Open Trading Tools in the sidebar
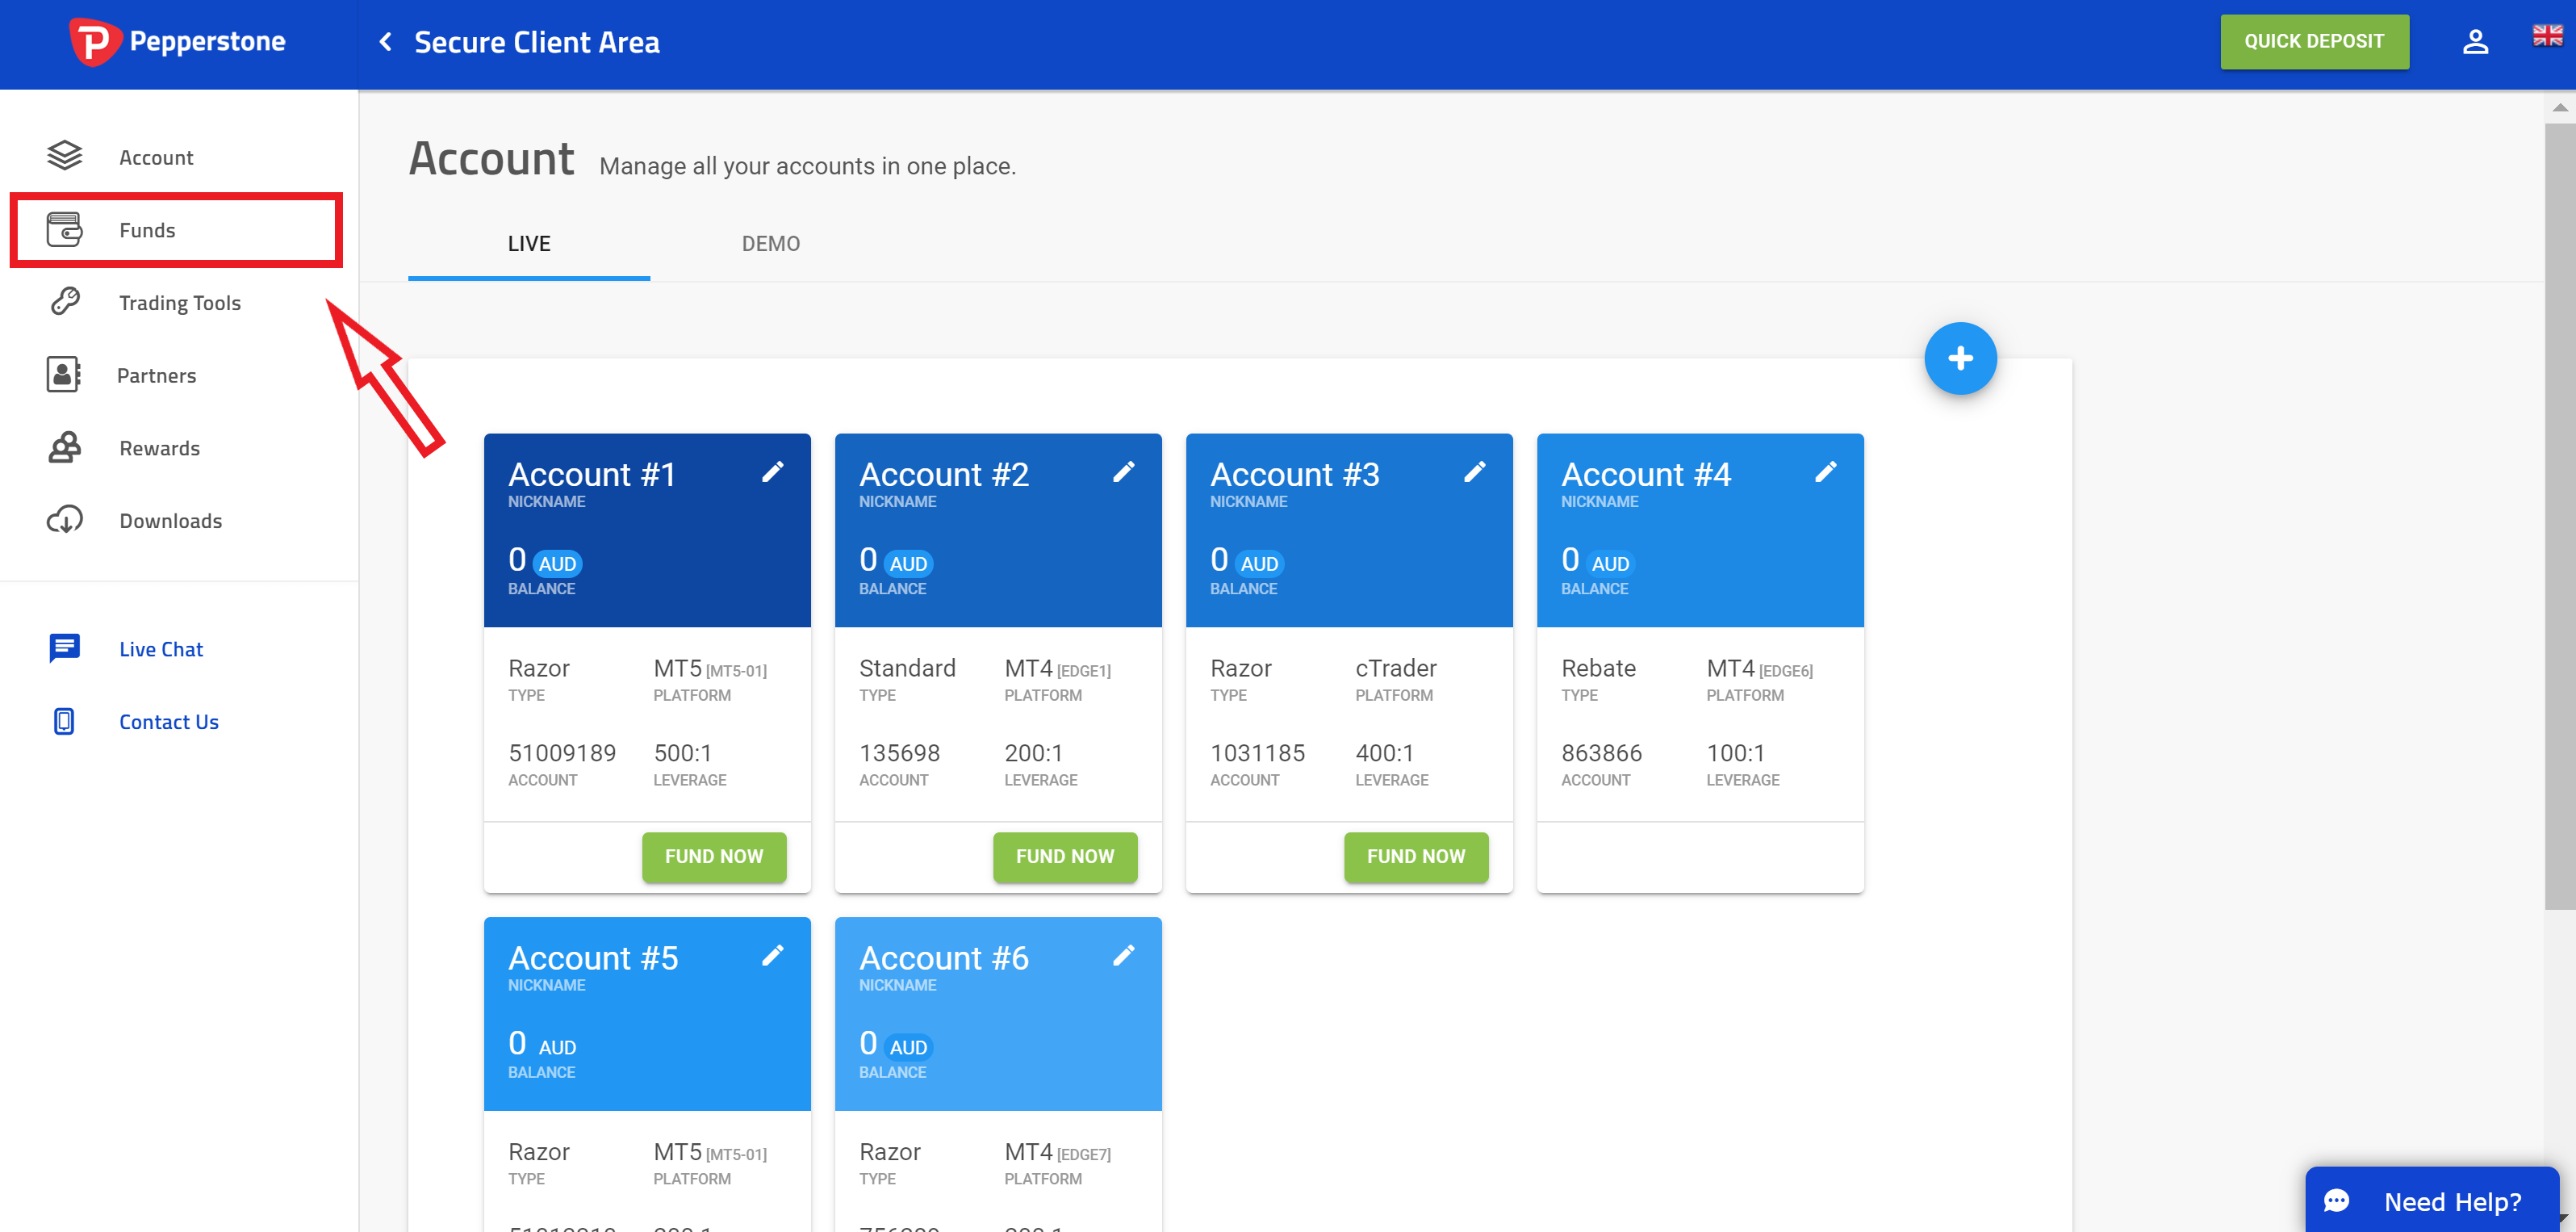Screen dimensions: 2576x1232 [179, 302]
